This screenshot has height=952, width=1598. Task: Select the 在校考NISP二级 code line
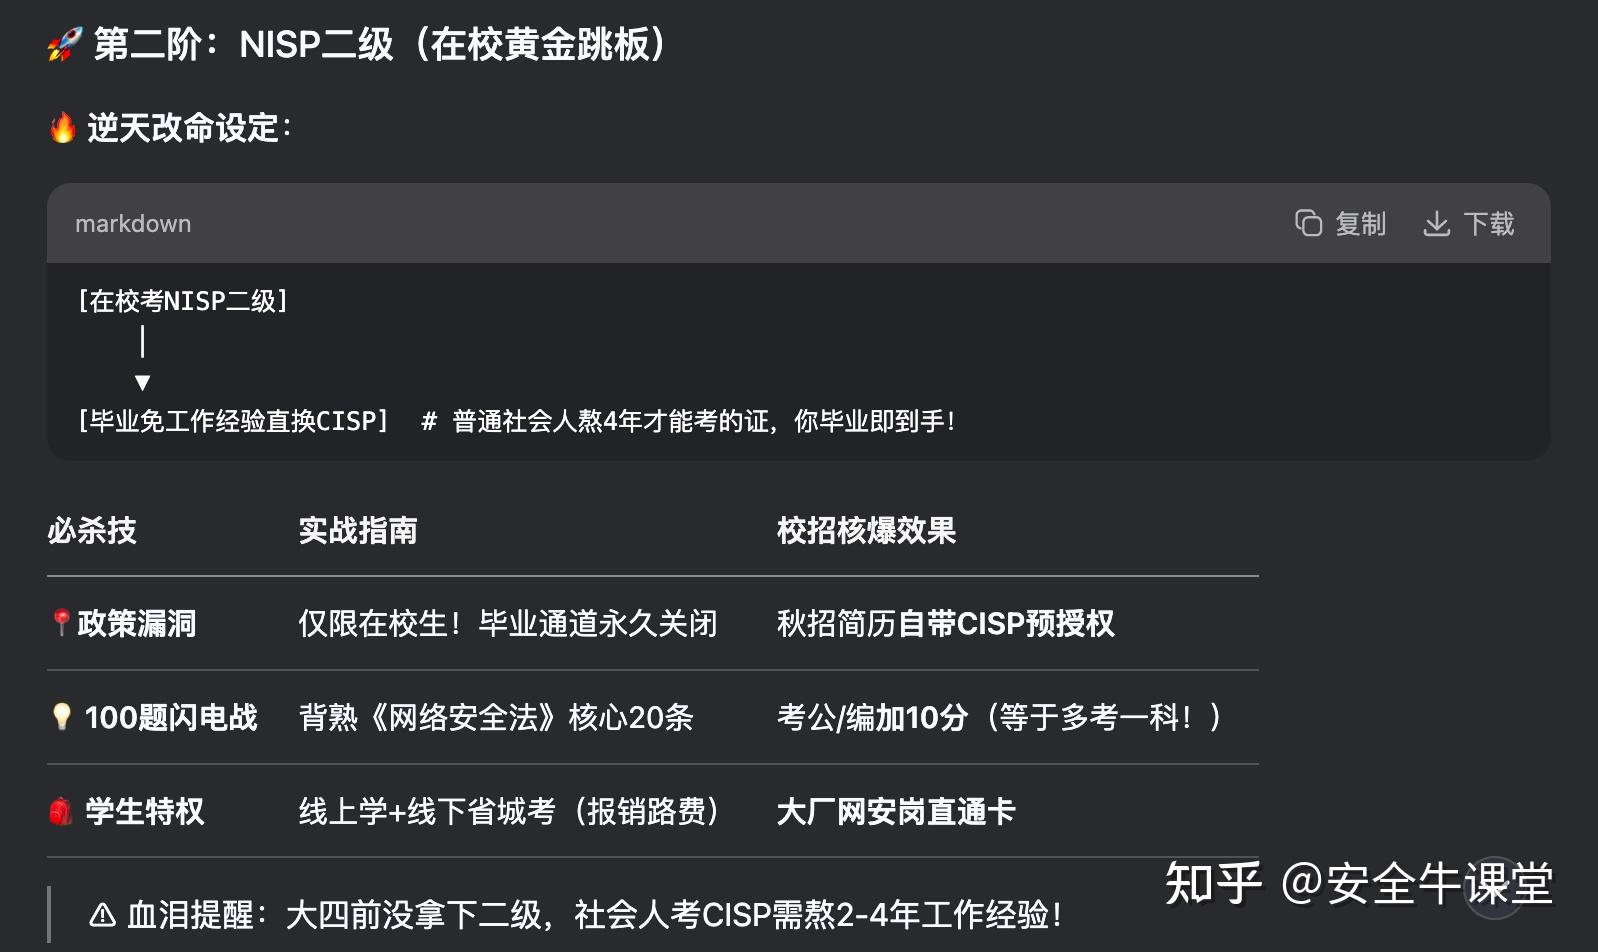tap(184, 301)
